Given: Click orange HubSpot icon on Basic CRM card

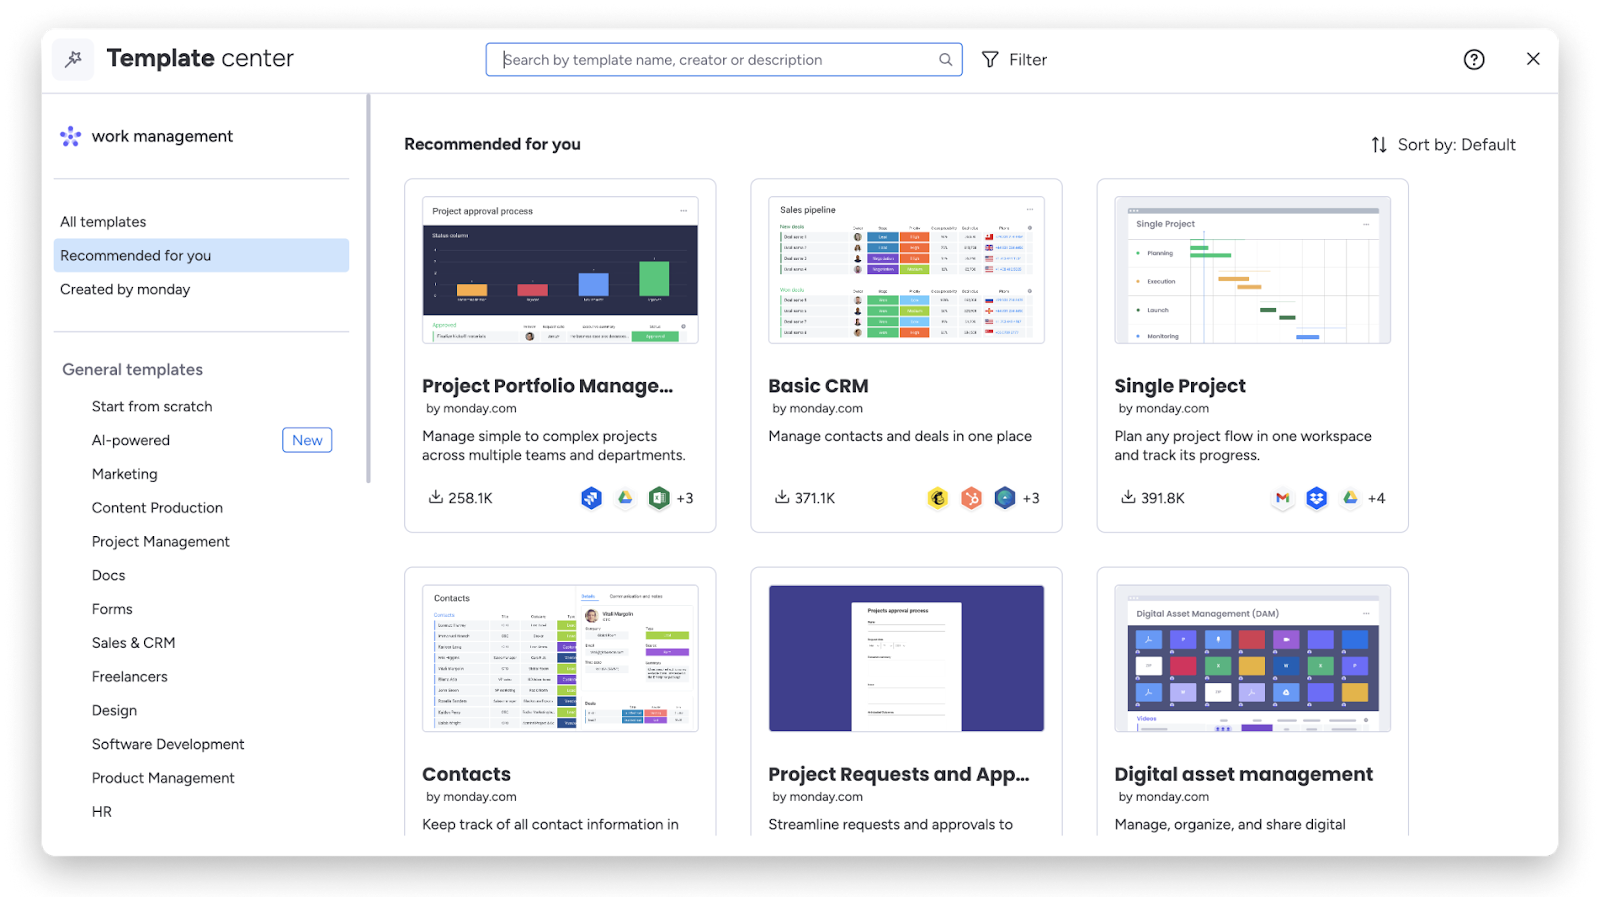Looking at the screenshot, I should click(x=972, y=498).
